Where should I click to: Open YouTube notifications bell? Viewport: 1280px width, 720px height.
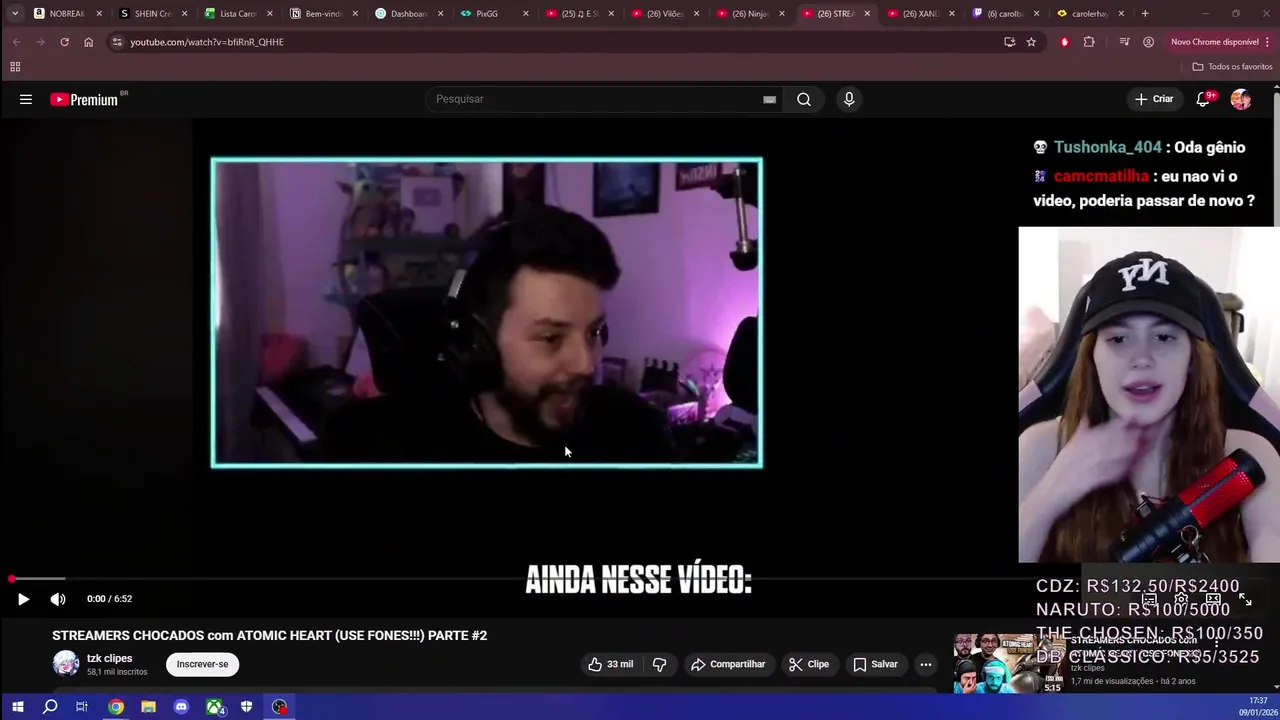[x=1205, y=99]
